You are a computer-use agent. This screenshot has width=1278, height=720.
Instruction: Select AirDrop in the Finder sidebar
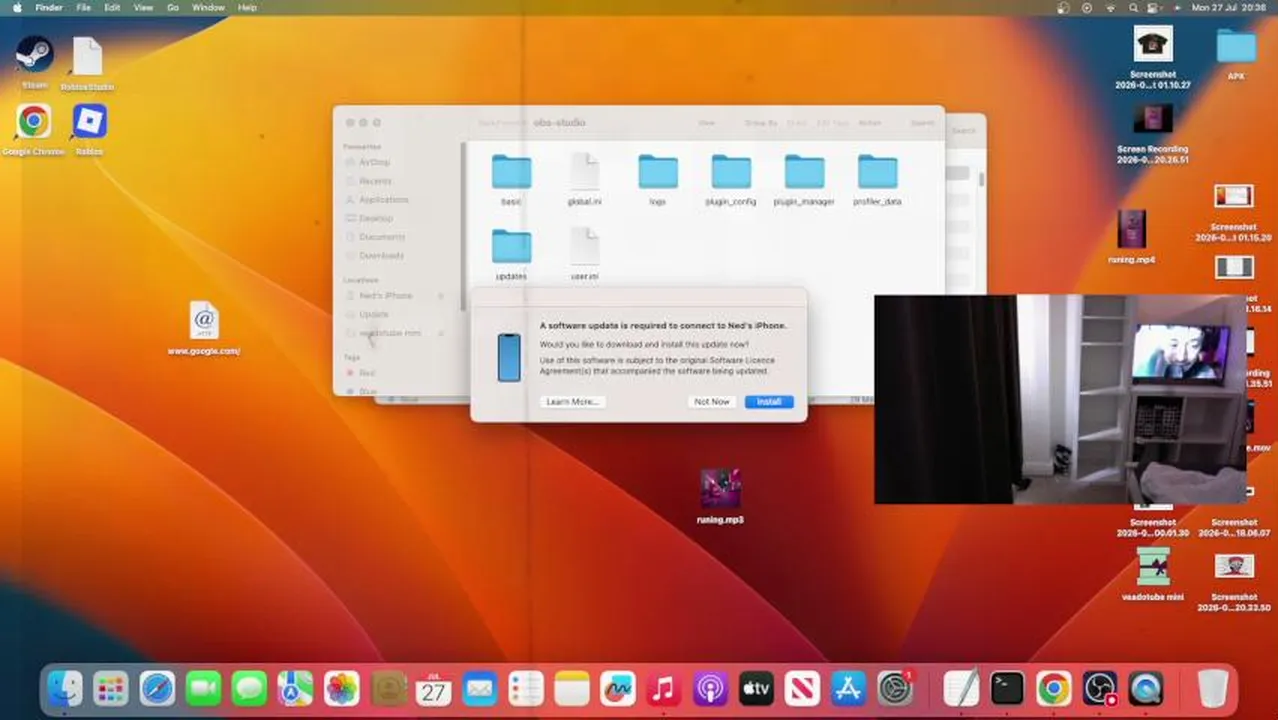374,162
